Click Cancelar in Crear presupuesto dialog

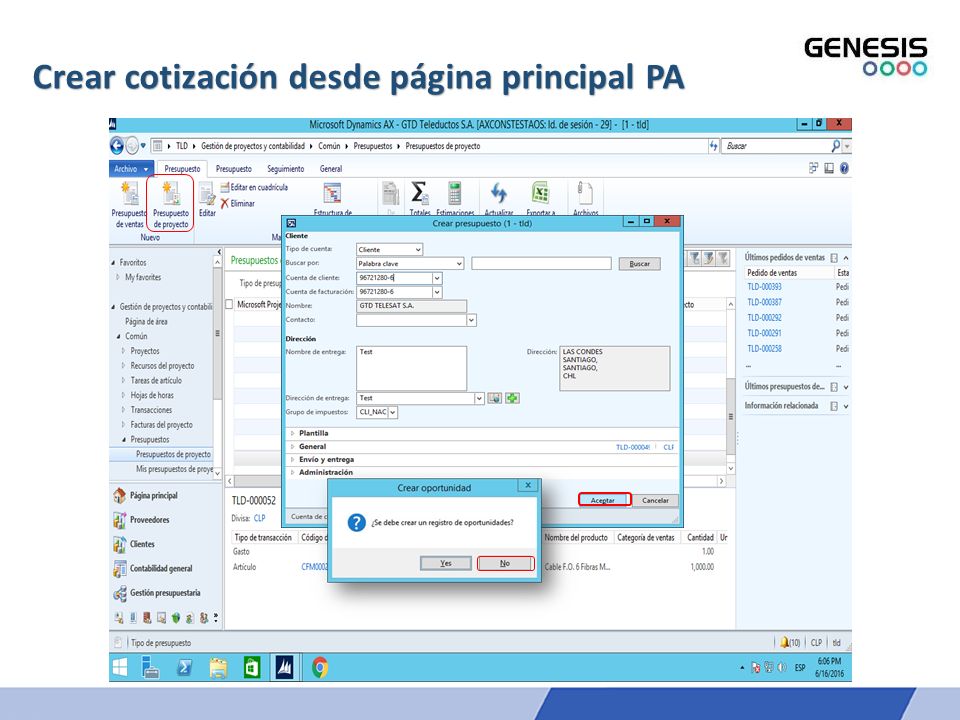[655, 500]
